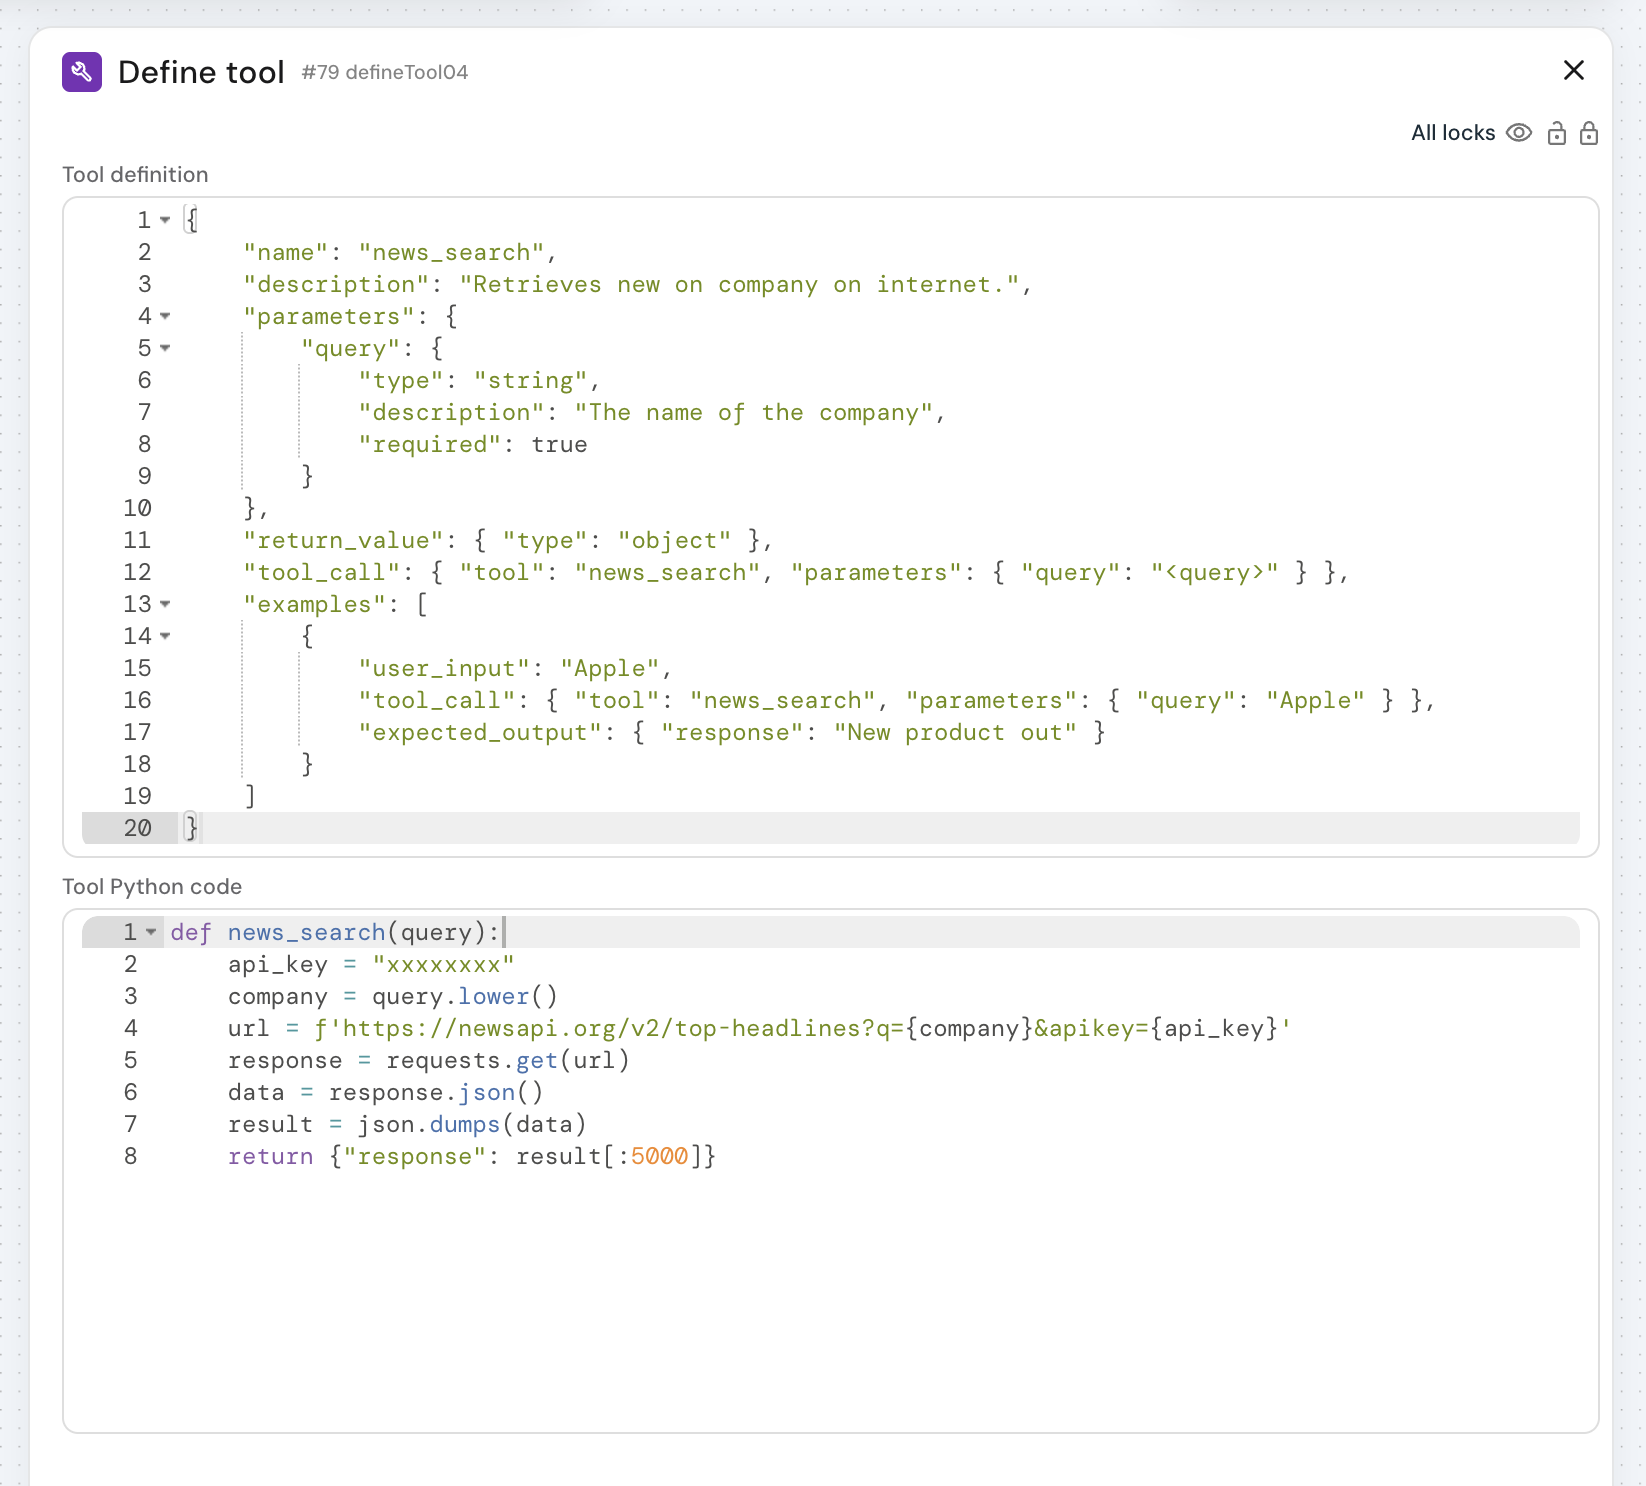Fold the "query" object on line 5

(165, 348)
